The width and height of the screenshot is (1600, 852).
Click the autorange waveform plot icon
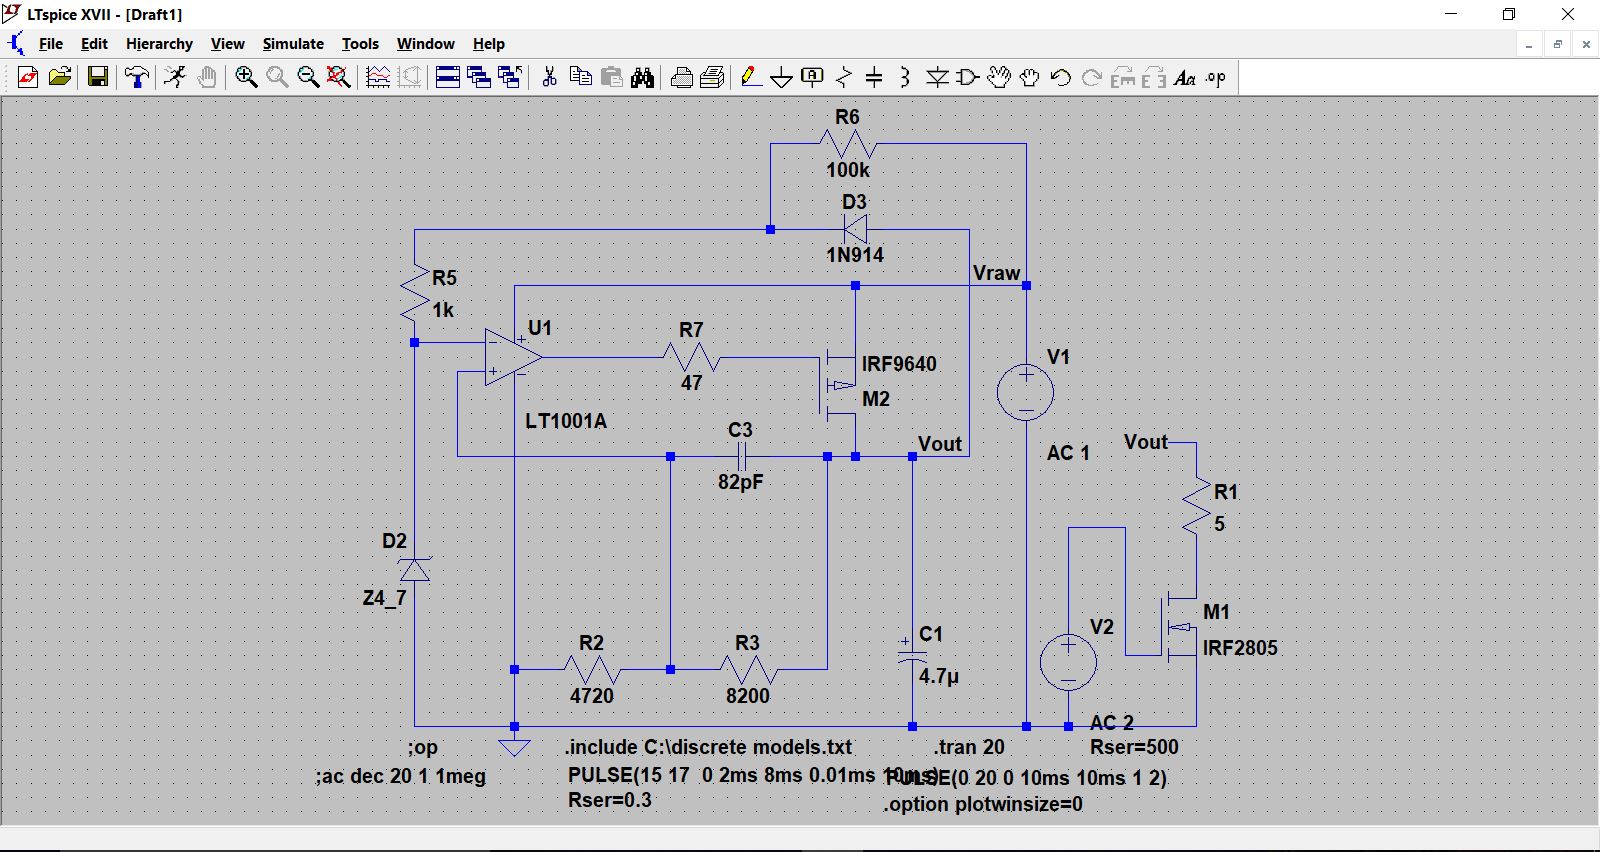click(x=378, y=77)
